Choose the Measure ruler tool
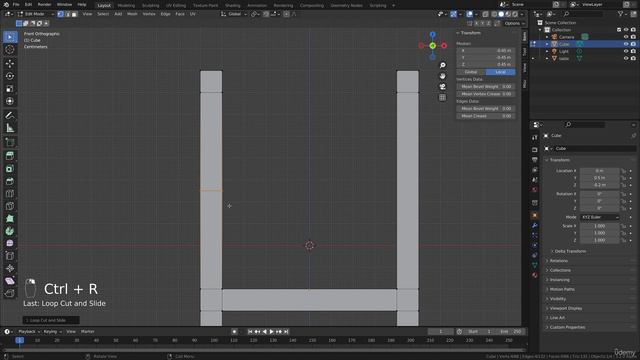Screen dimensions: 640x360 point(10,128)
